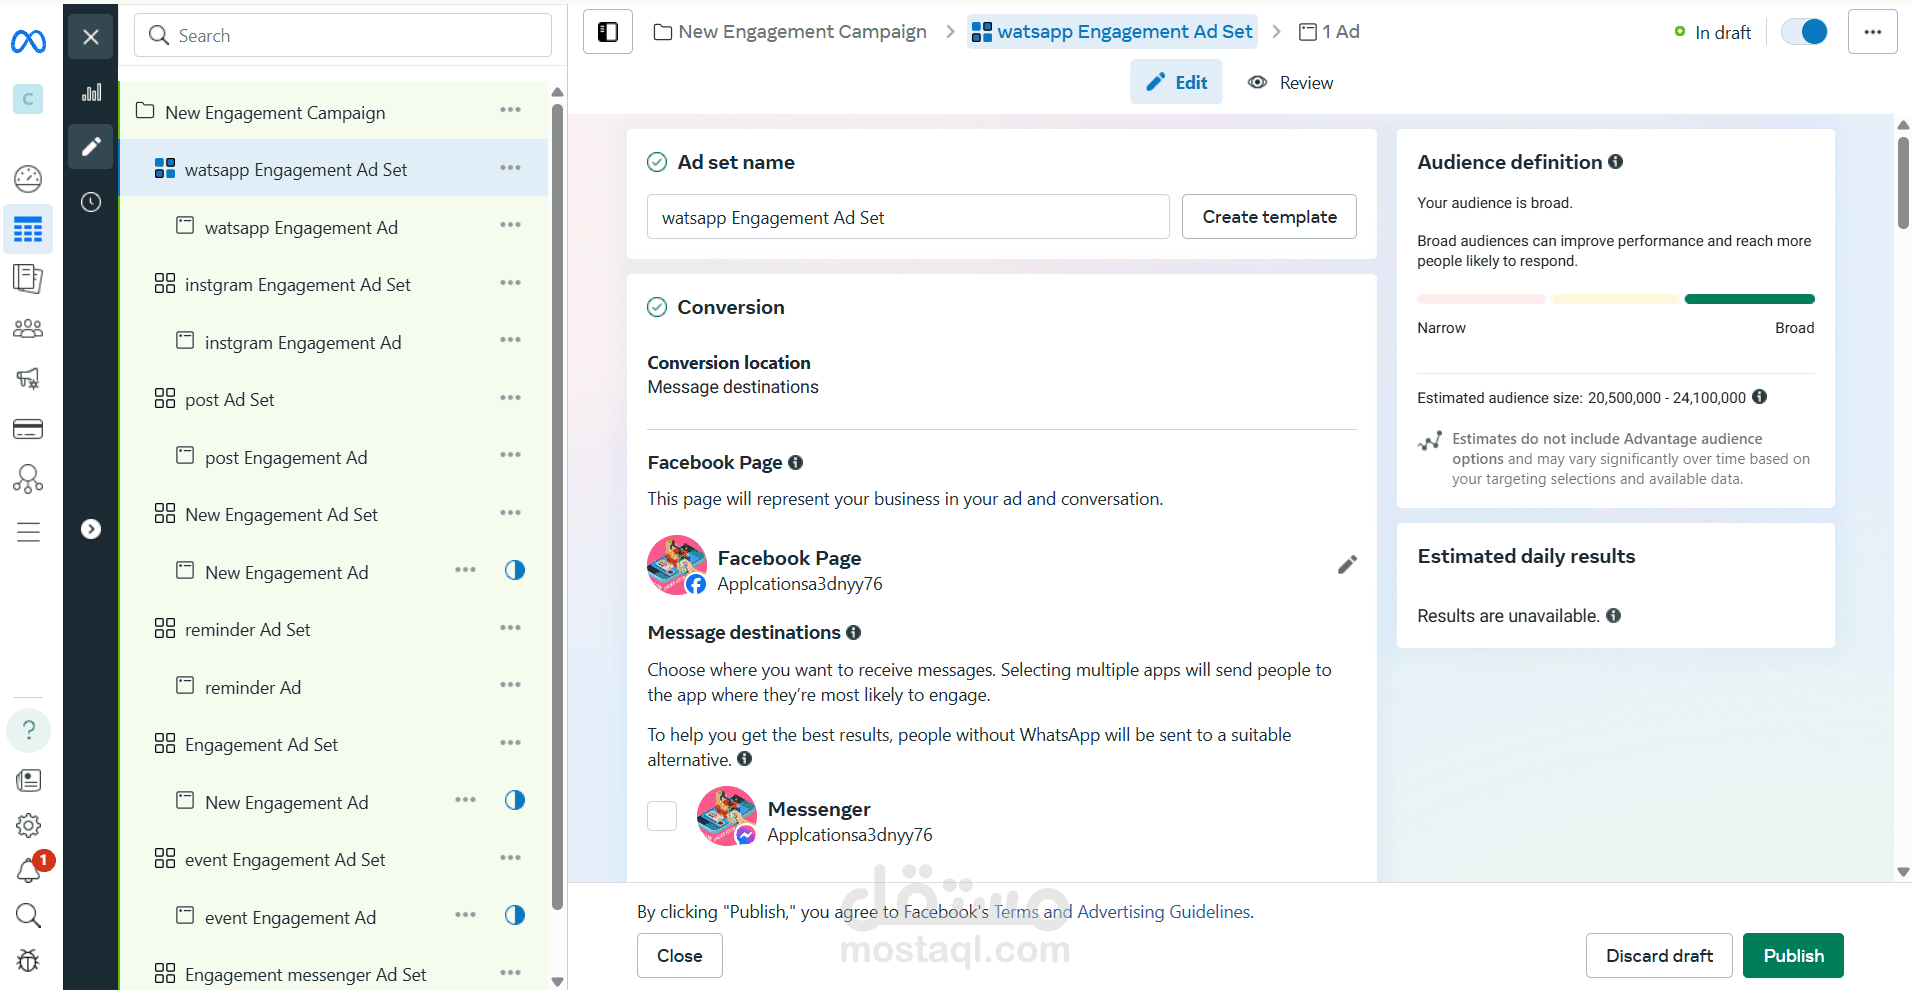Click the Audience definition info icon
The height and width of the screenshot is (990, 1912).
pyautogui.click(x=1615, y=162)
